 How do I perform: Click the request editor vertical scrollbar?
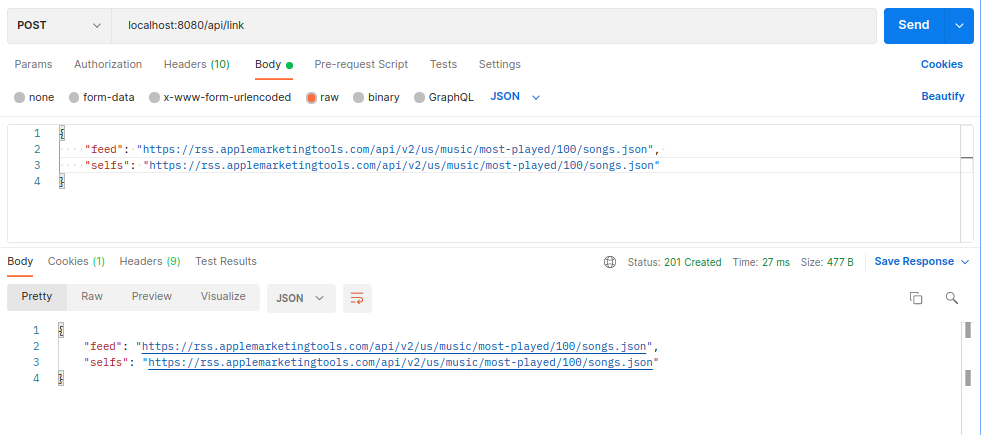coord(966,183)
